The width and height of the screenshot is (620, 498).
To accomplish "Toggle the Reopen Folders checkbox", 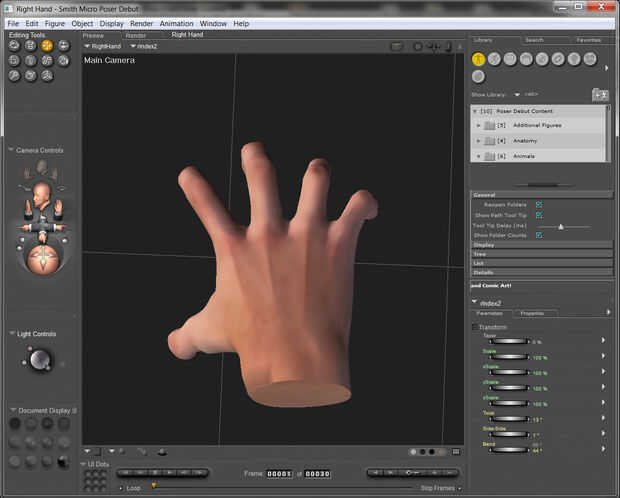I will pyautogui.click(x=538, y=204).
